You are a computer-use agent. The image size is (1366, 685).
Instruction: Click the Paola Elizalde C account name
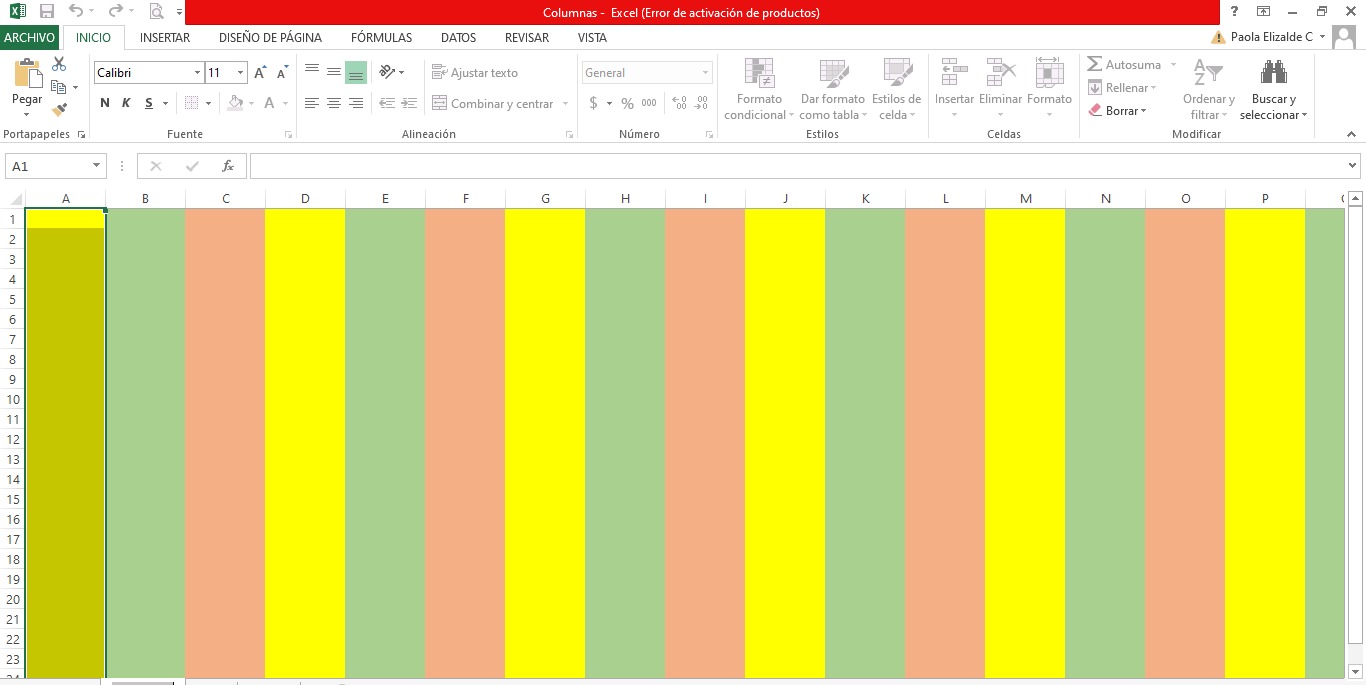[x=1271, y=37]
